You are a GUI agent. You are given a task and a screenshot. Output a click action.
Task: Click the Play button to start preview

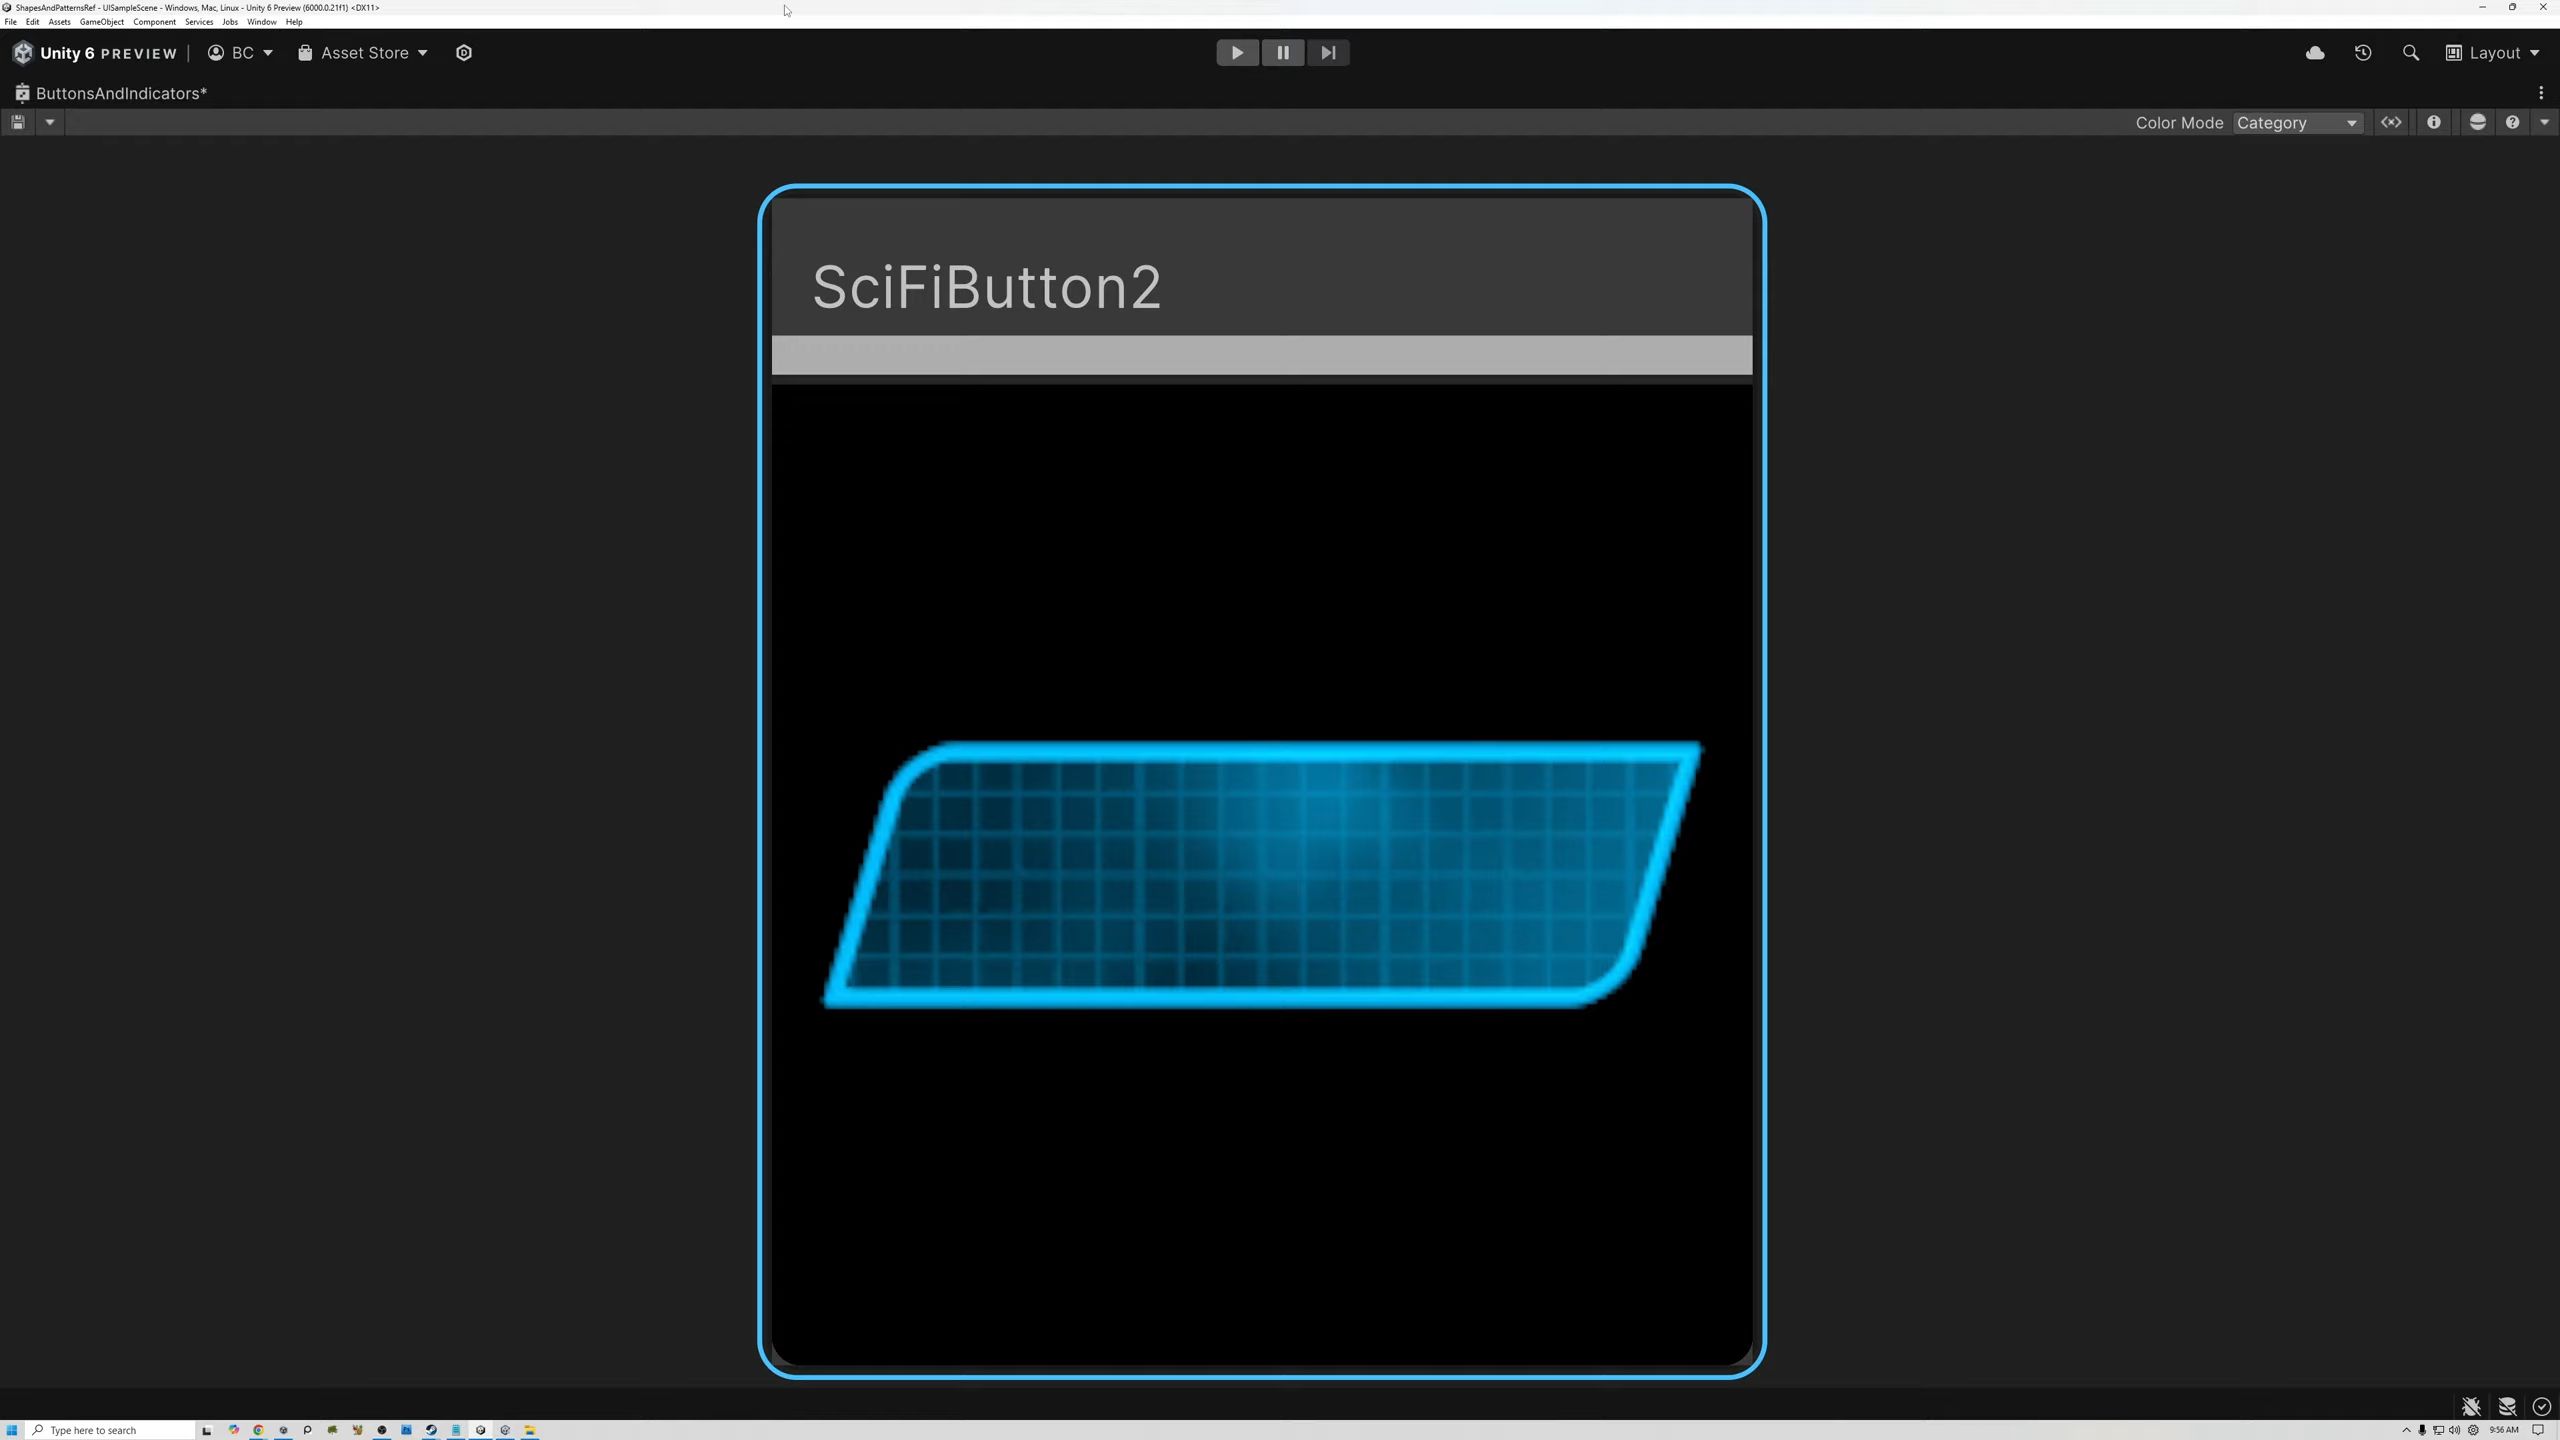(1236, 53)
